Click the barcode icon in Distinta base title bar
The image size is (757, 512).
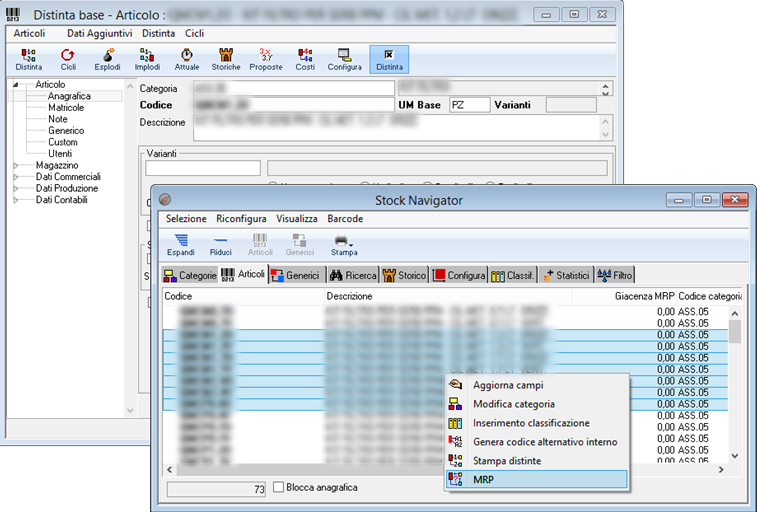(x=13, y=14)
